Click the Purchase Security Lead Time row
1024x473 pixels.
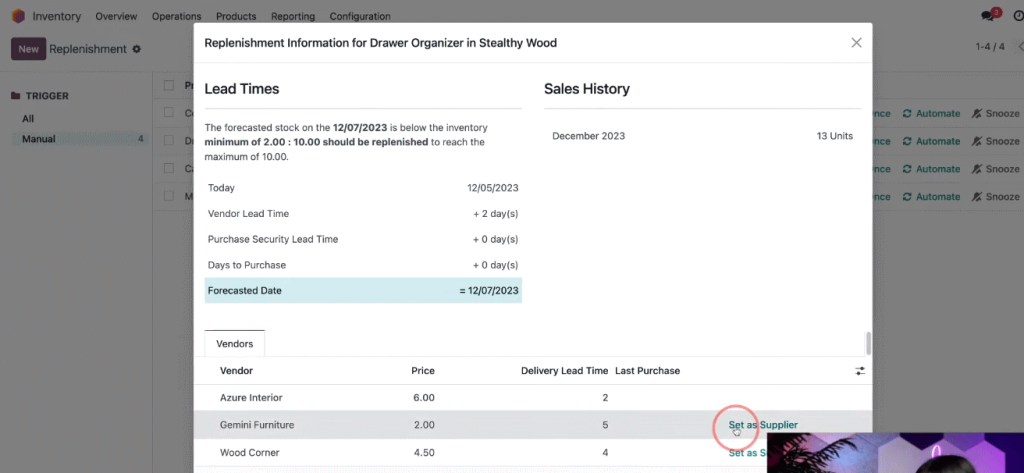[363, 239]
